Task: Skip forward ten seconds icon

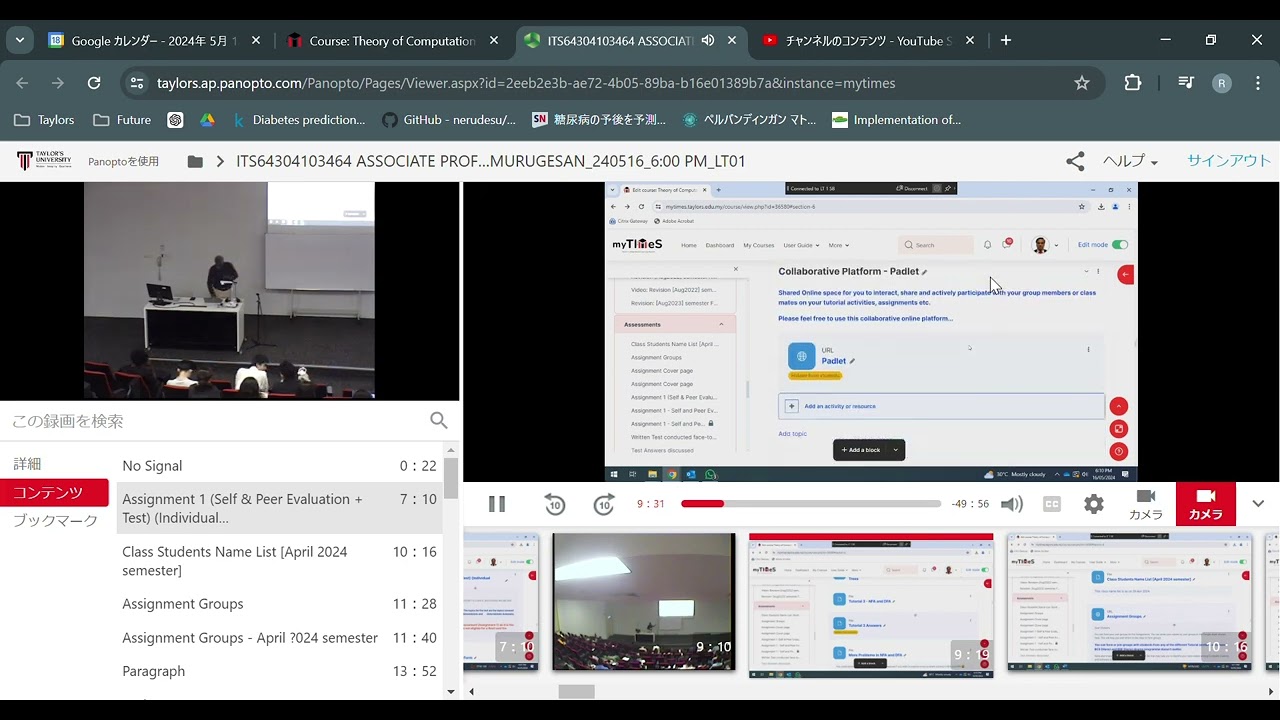Action: pyautogui.click(x=604, y=505)
